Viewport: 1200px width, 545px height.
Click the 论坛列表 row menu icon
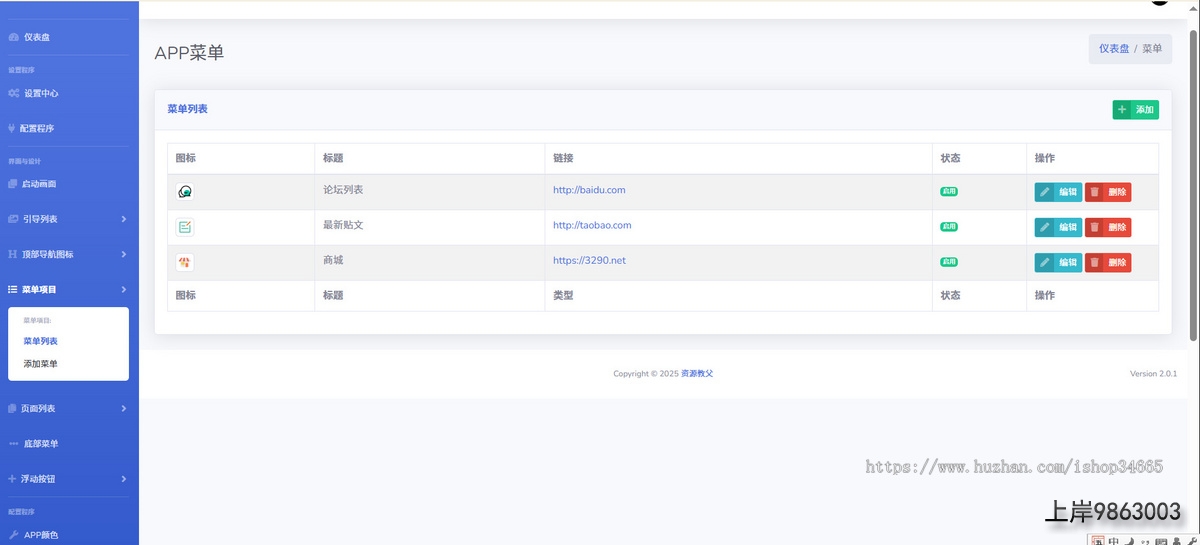[x=185, y=192]
